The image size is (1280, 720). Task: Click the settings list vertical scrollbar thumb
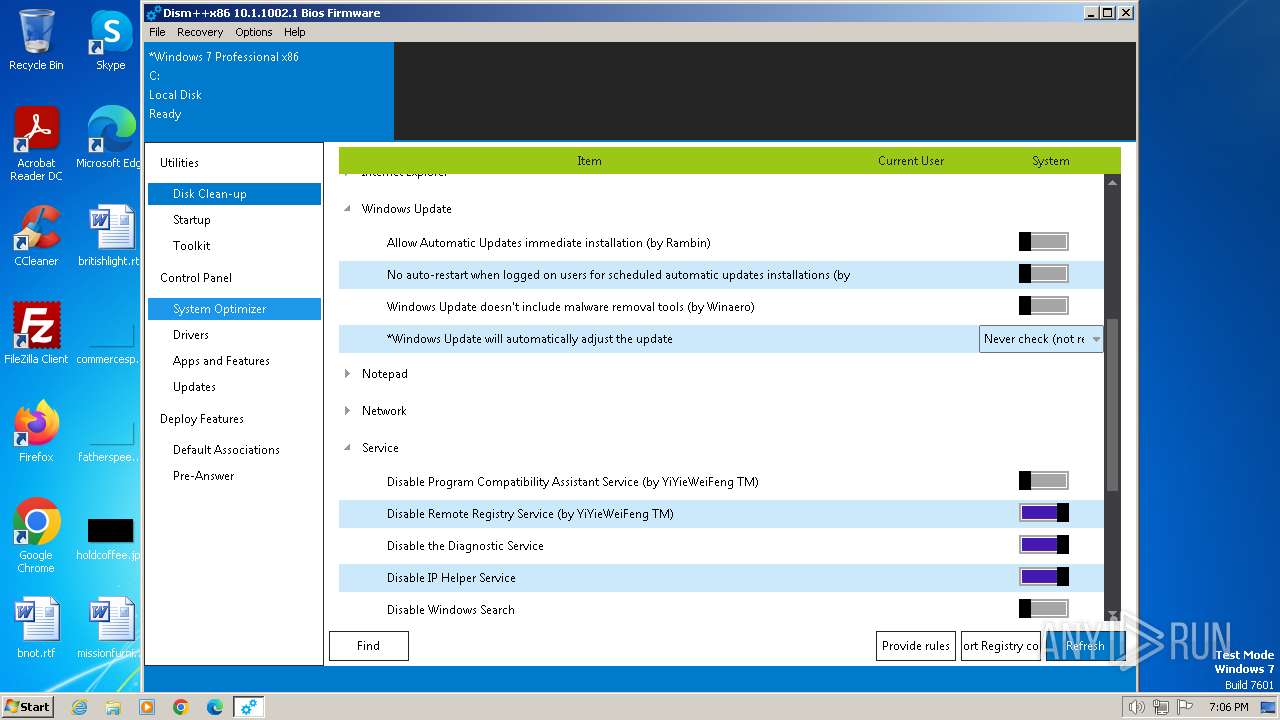pos(1112,405)
